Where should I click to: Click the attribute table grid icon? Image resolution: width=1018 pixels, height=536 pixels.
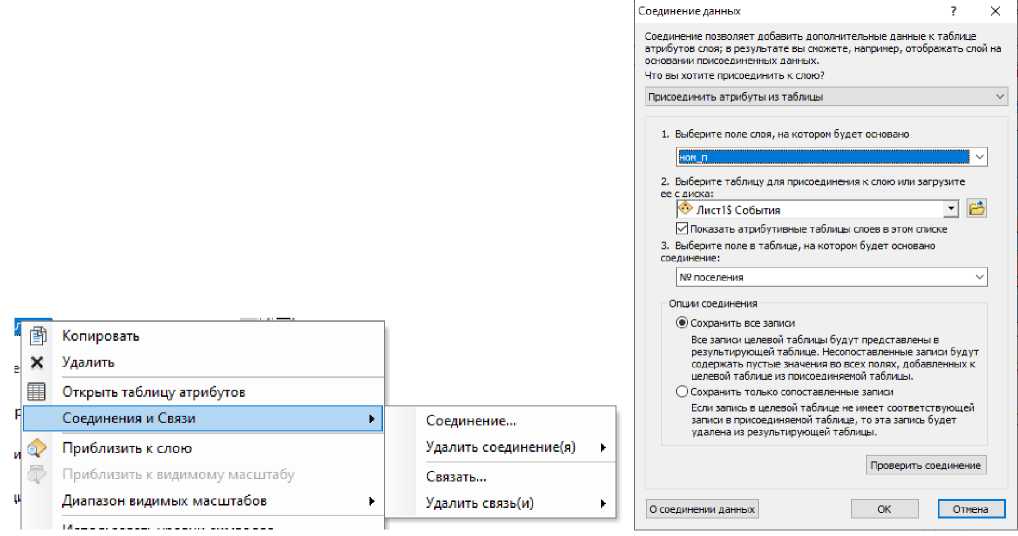pyautogui.click(x=37, y=392)
